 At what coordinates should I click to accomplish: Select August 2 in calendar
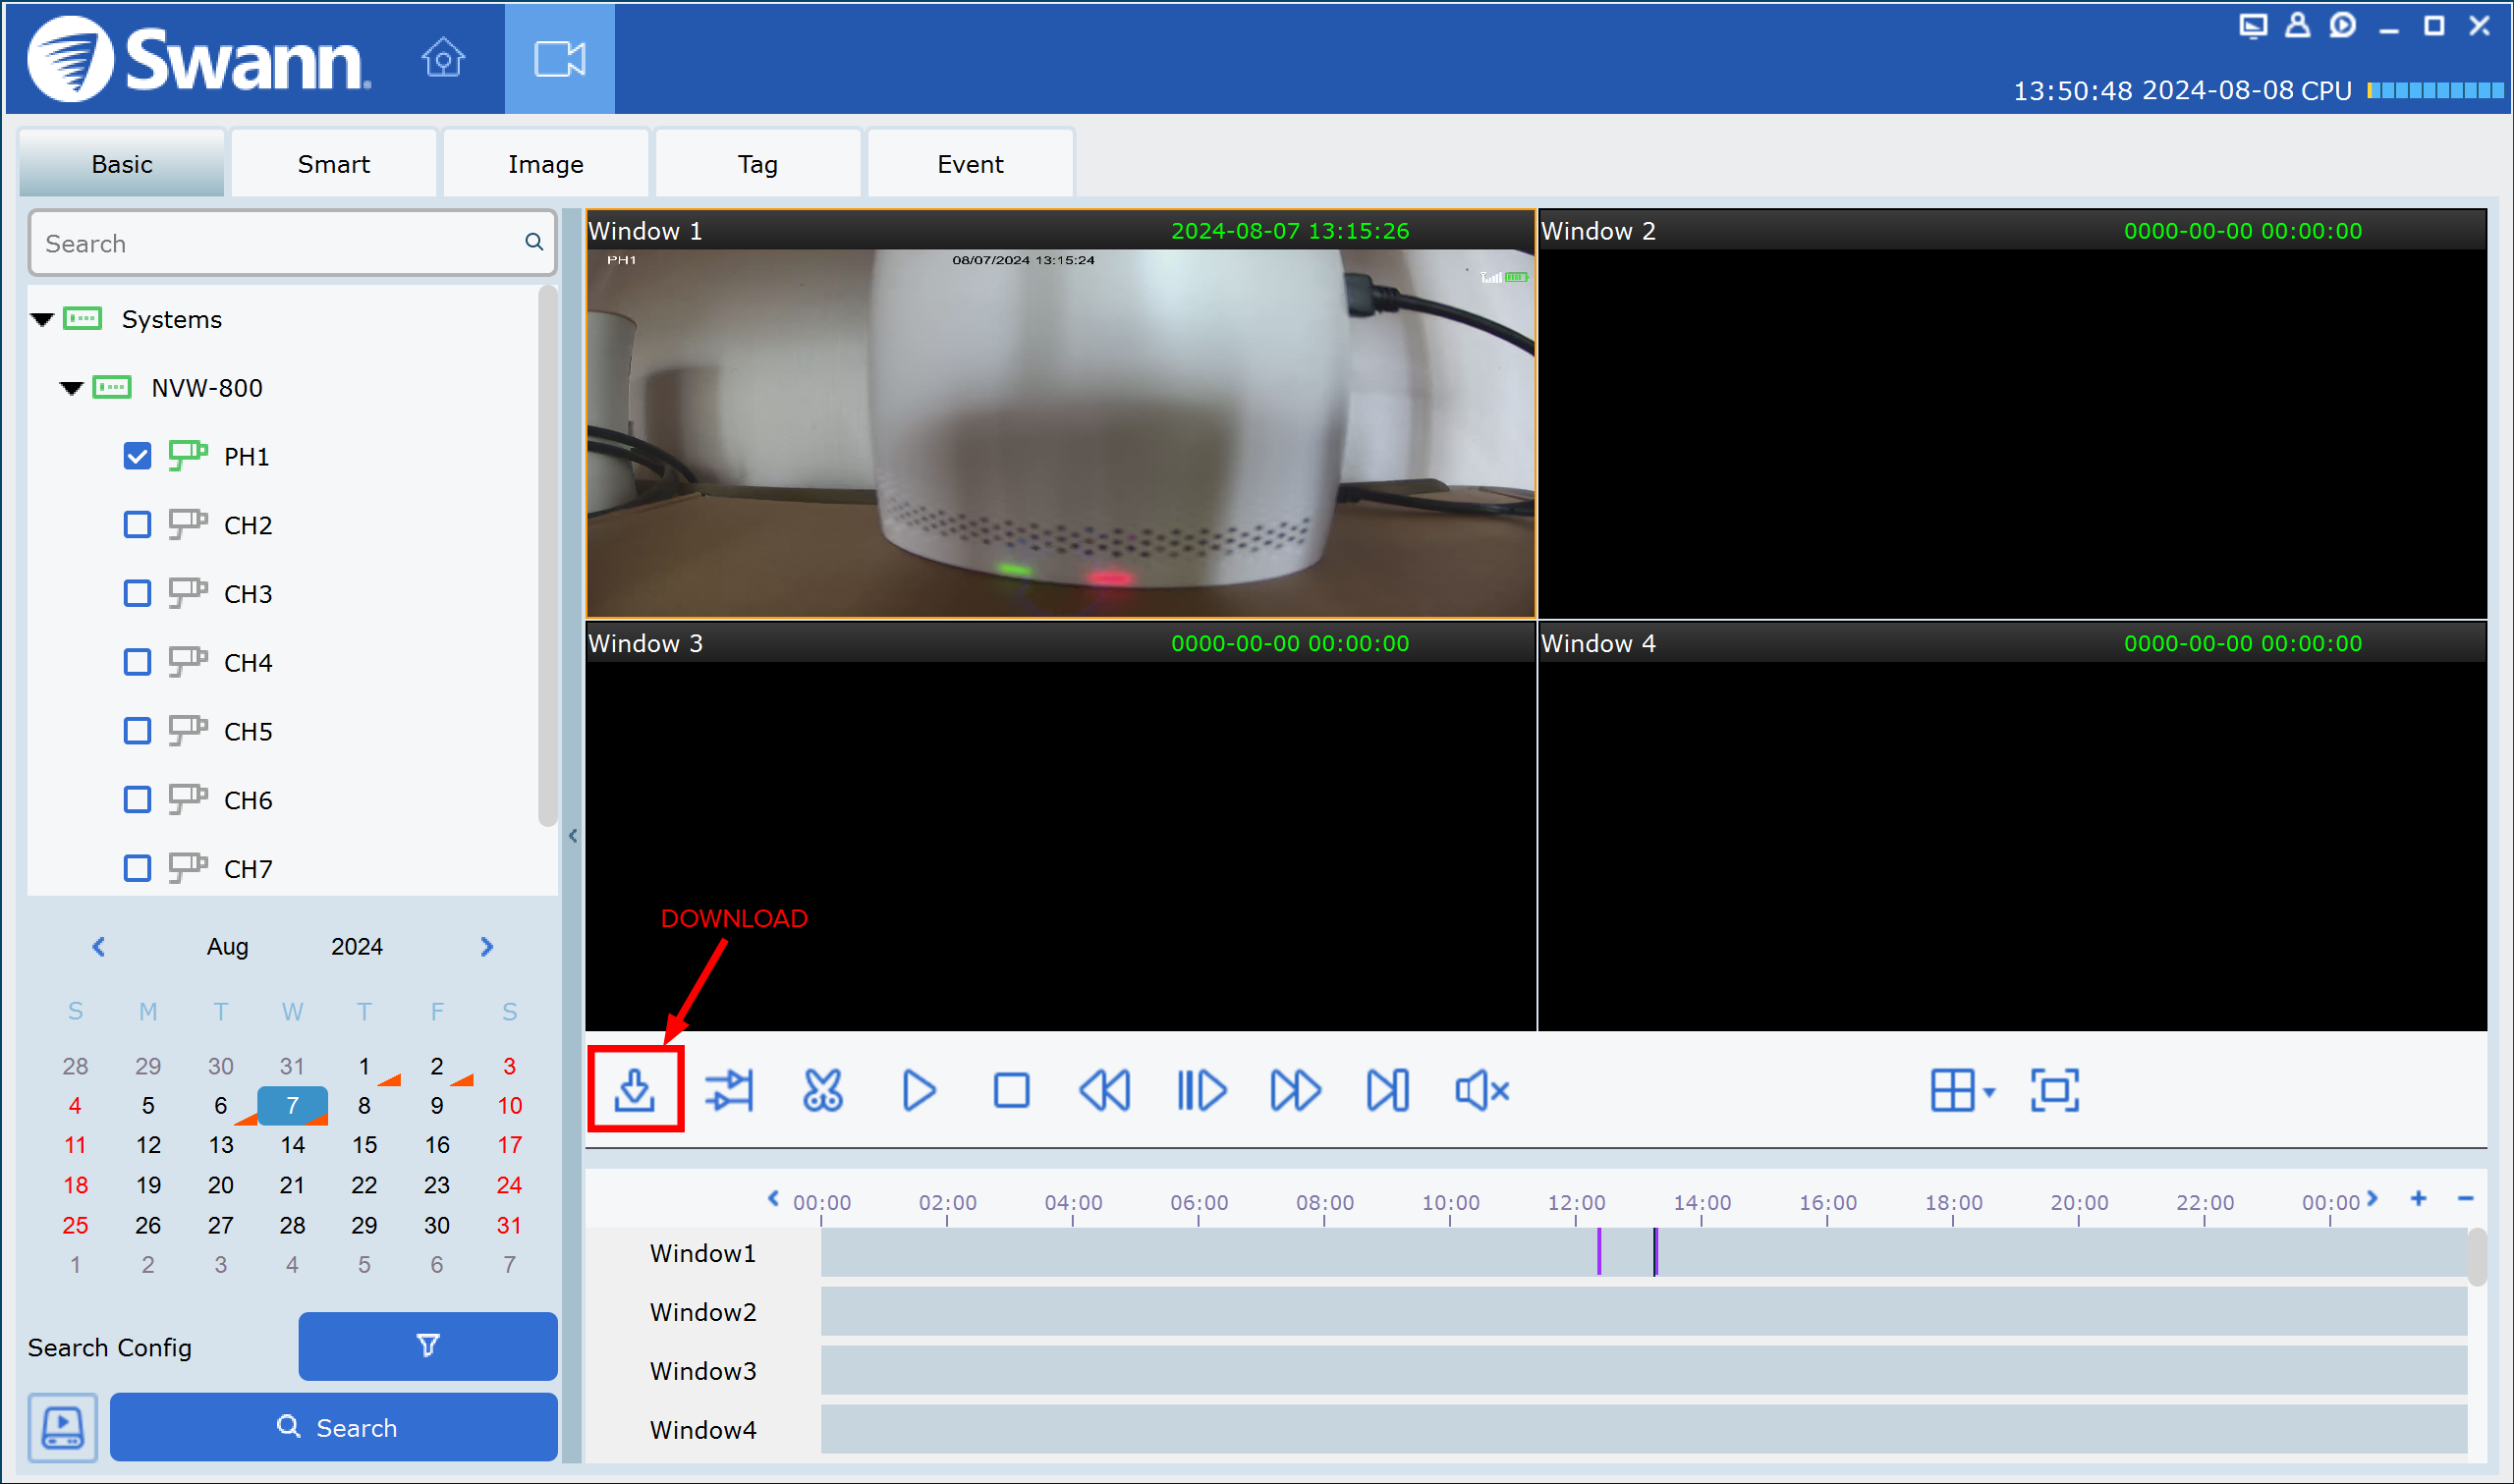point(437,1066)
